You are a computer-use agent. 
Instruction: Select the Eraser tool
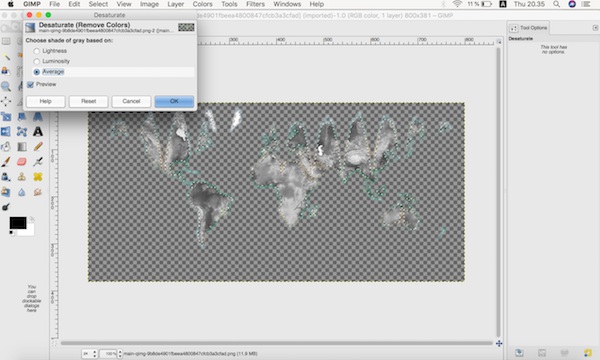tap(22, 162)
